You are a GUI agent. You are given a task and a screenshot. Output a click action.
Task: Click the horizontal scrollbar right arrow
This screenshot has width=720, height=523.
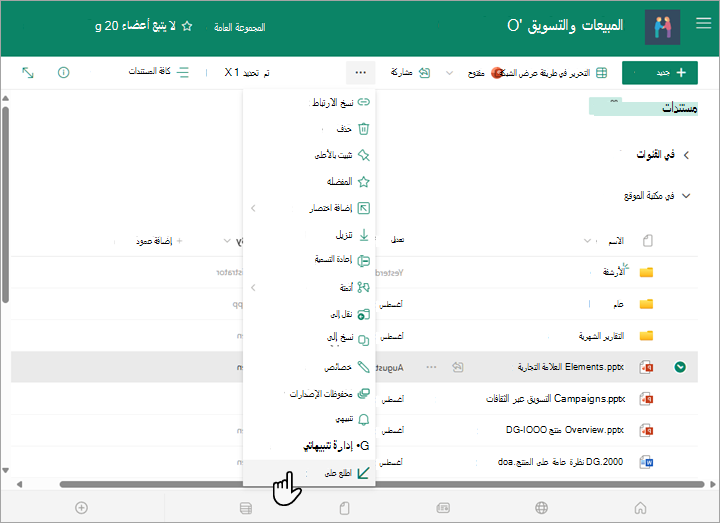coord(713,484)
